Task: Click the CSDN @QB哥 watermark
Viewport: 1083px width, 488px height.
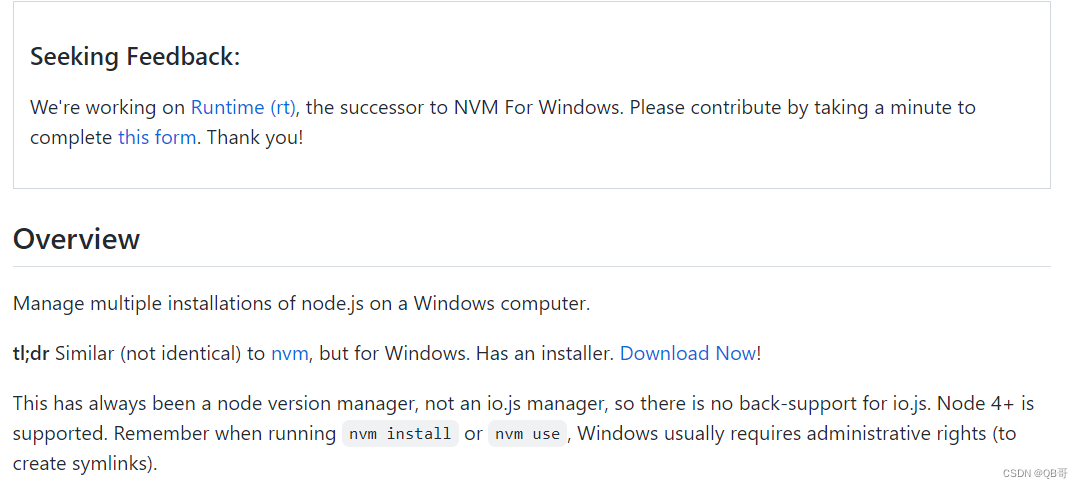Action: coord(1035,474)
